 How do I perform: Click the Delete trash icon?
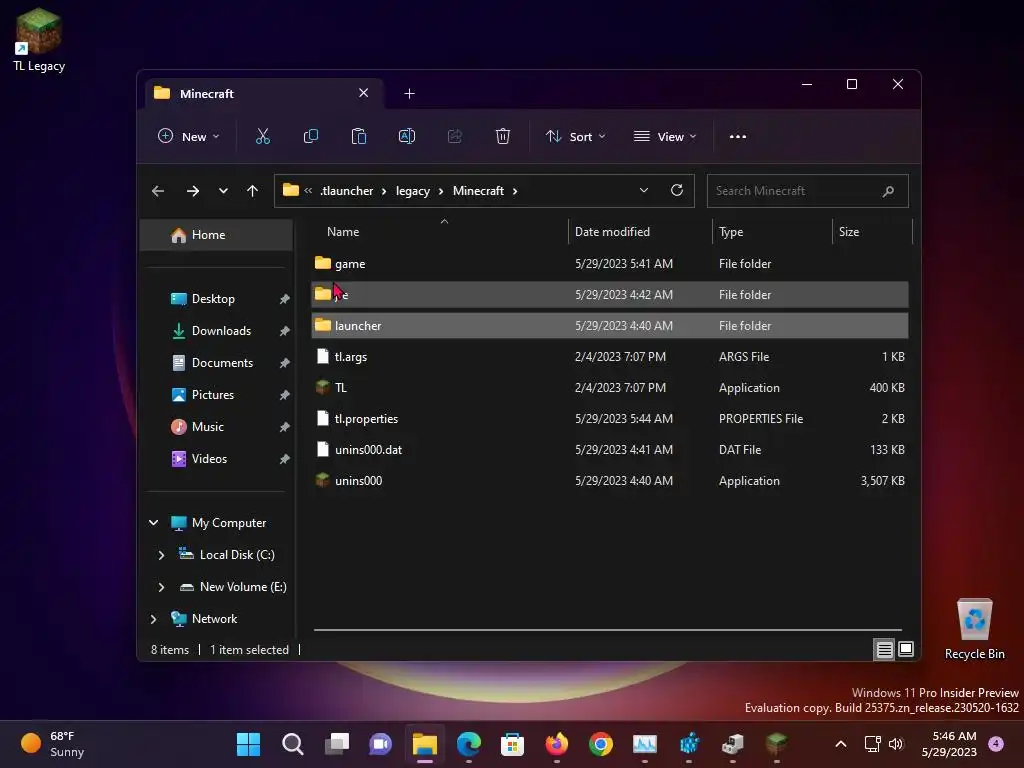point(503,136)
